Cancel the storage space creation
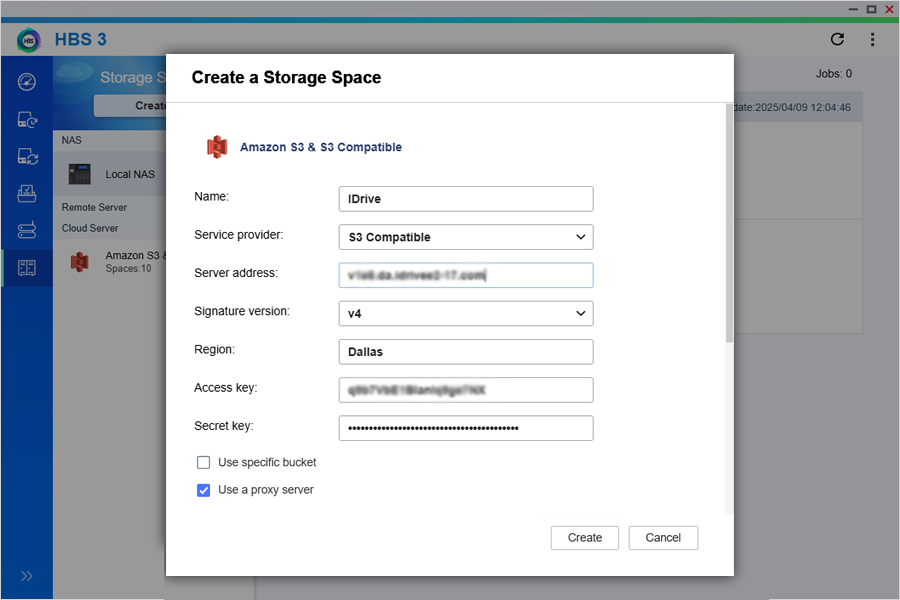Image resolution: width=900 pixels, height=600 pixels. 663,538
